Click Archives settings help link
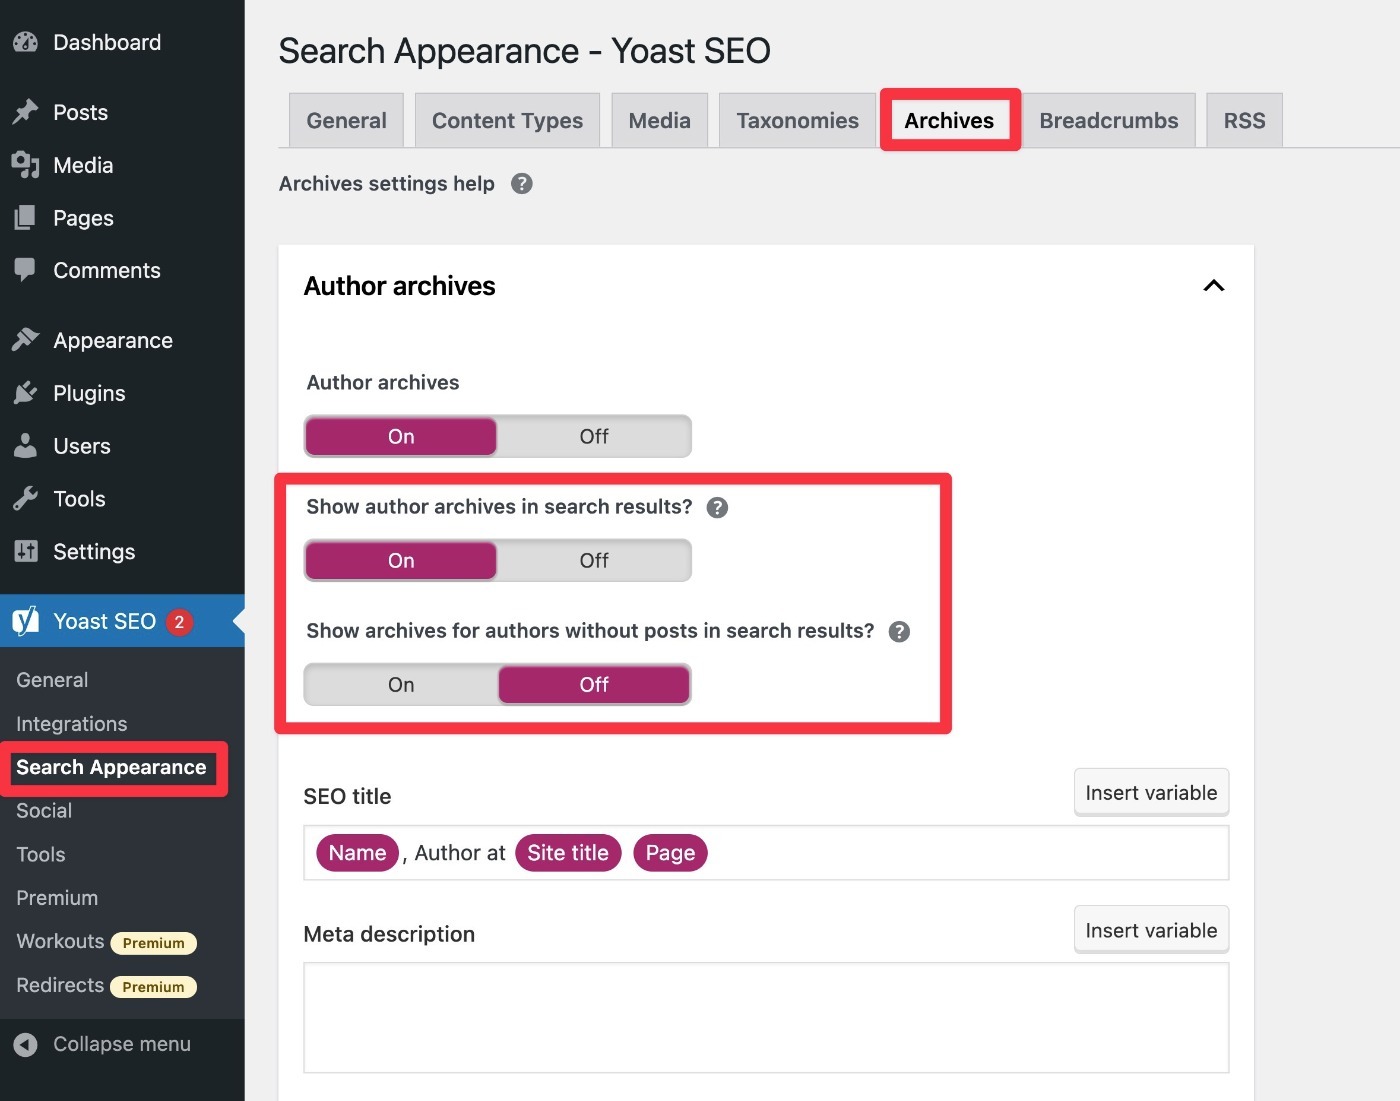 point(386,184)
